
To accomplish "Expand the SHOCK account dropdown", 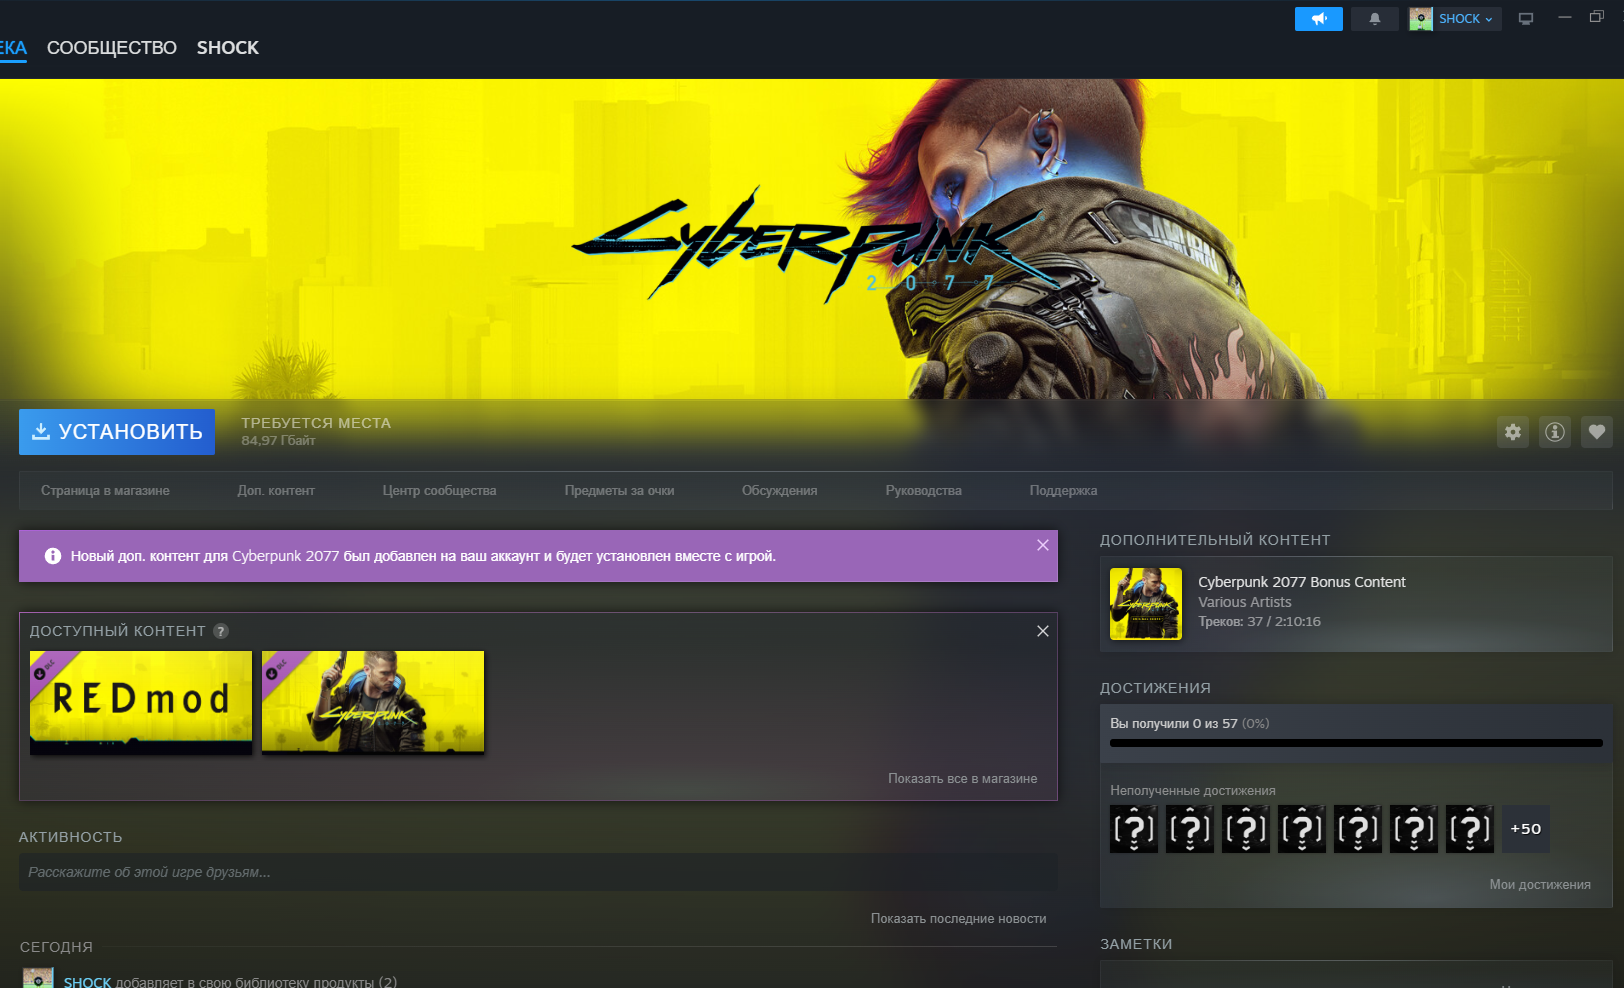I will 1455,19.
